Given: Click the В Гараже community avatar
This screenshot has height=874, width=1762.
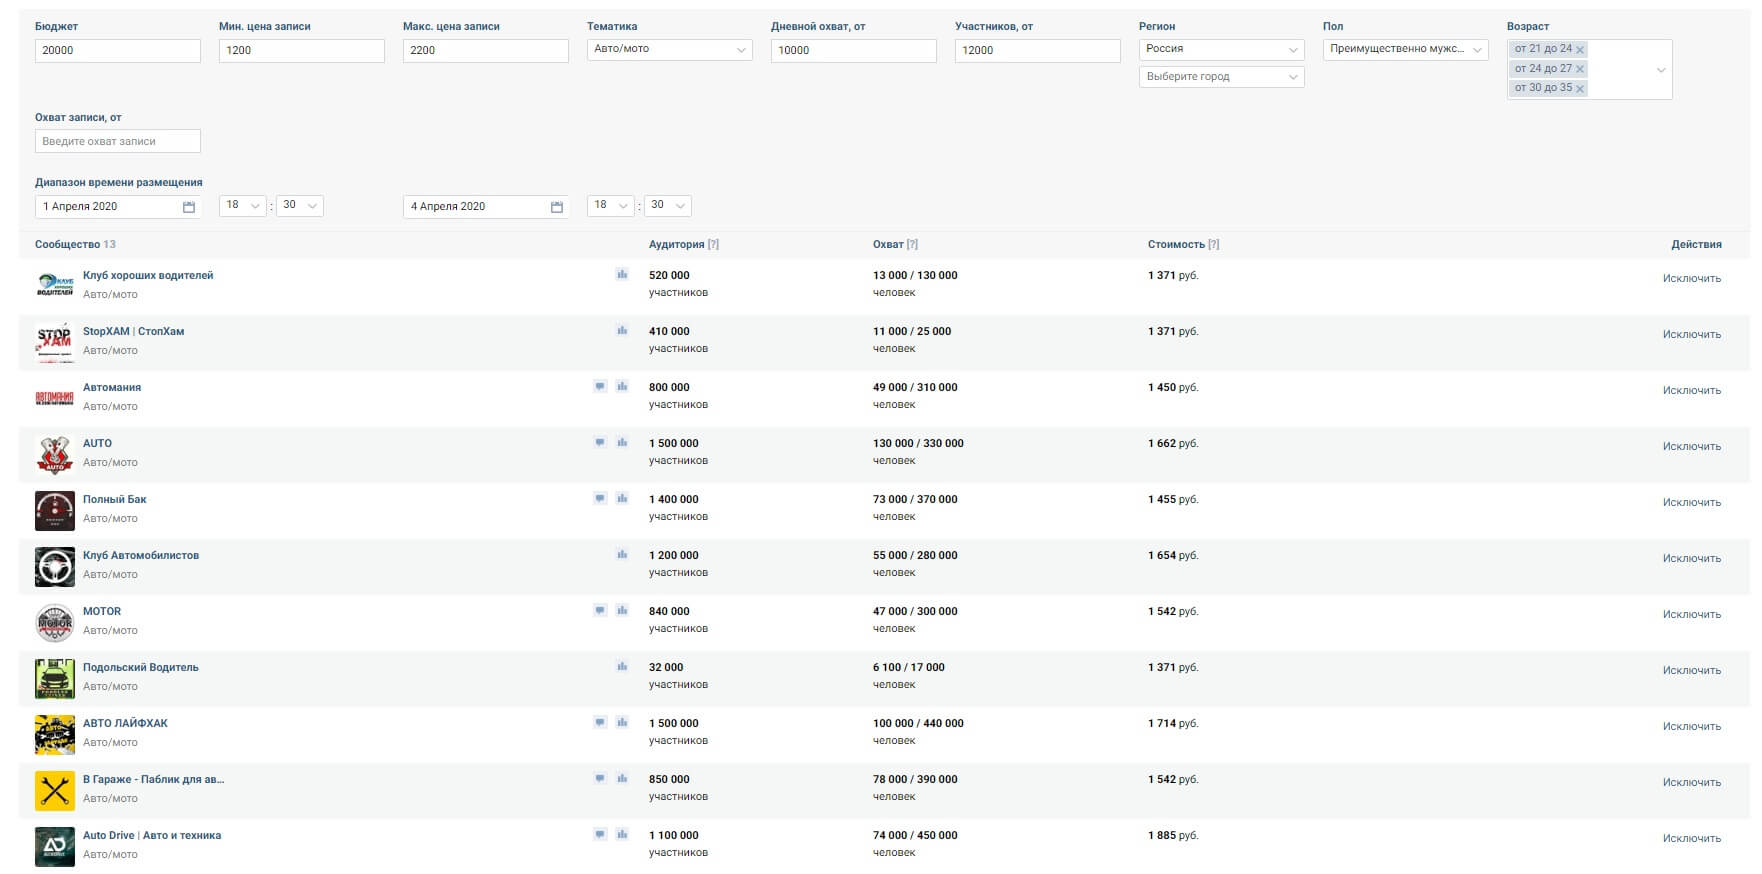Looking at the screenshot, I should (55, 790).
